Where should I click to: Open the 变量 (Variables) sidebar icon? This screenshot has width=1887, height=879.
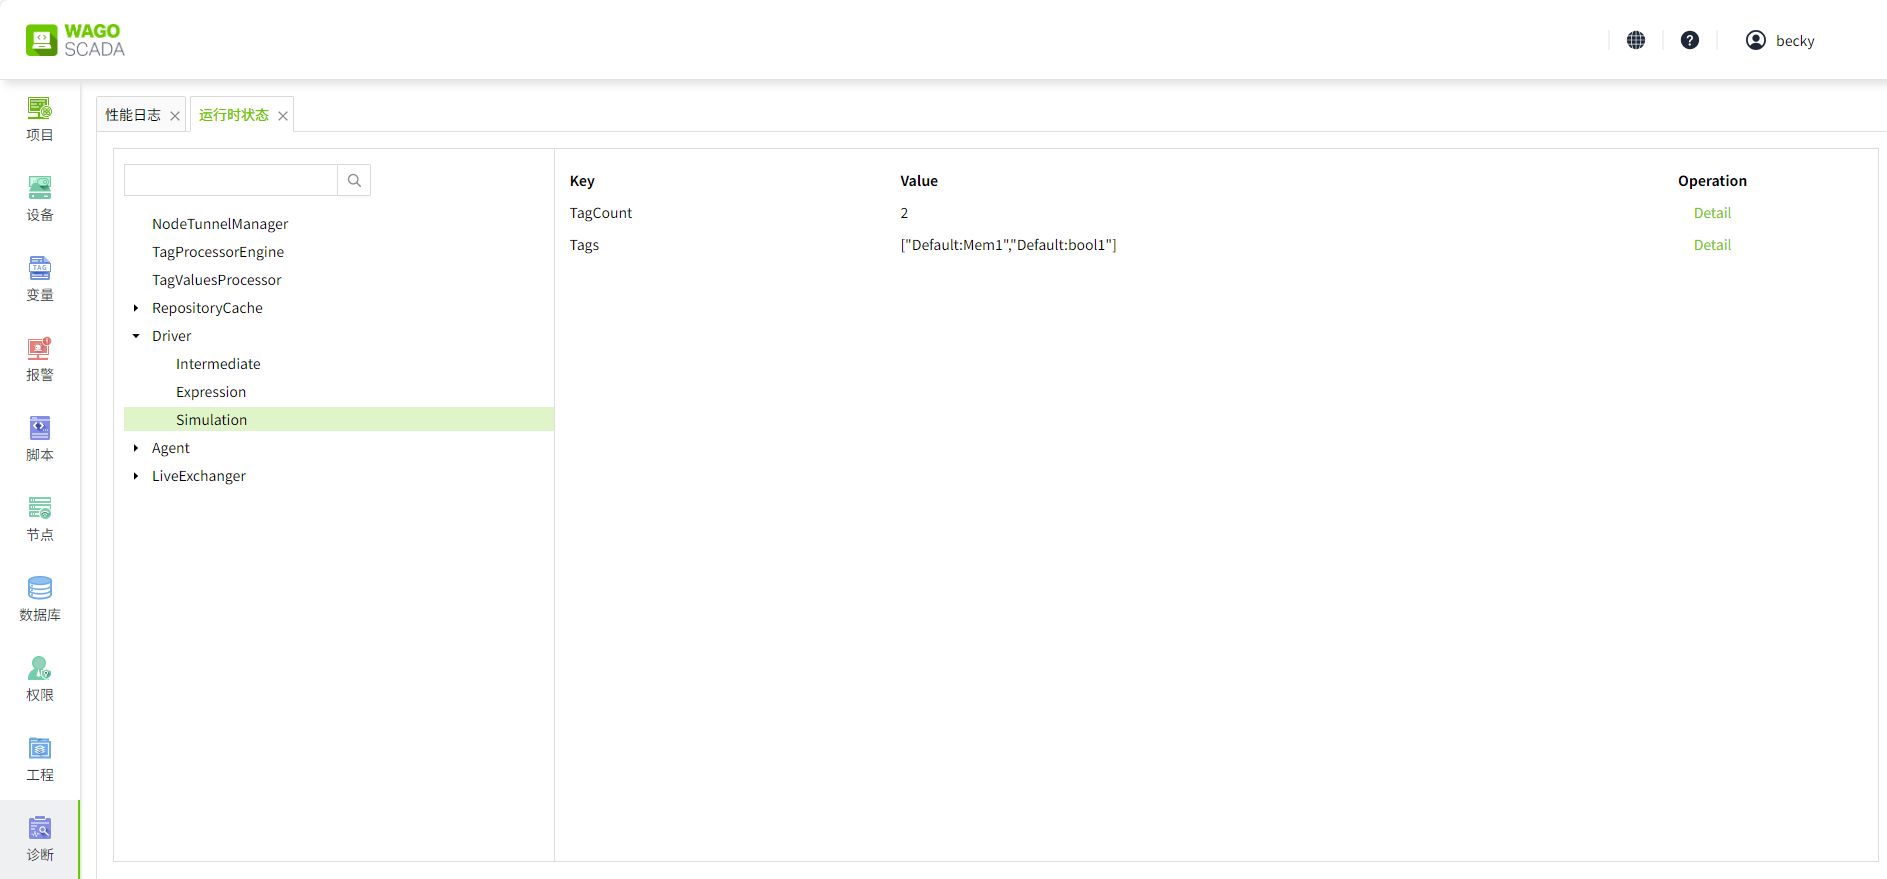(40, 279)
